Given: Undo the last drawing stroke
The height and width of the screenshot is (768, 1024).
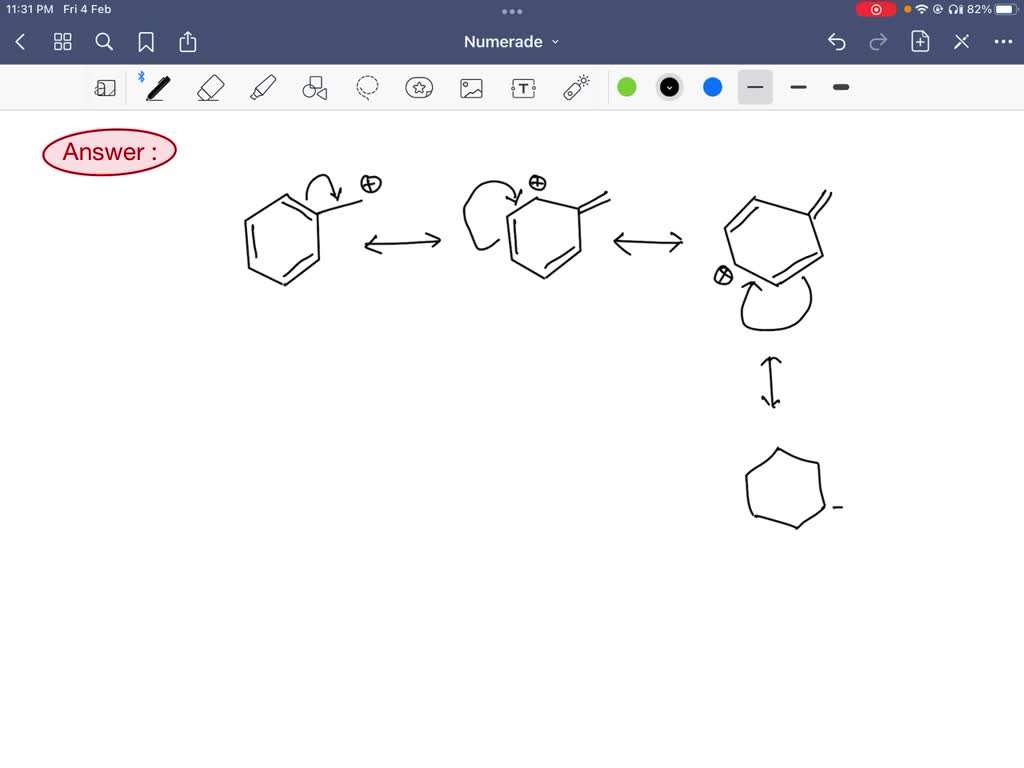Looking at the screenshot, I should click(x=837, y=42).
